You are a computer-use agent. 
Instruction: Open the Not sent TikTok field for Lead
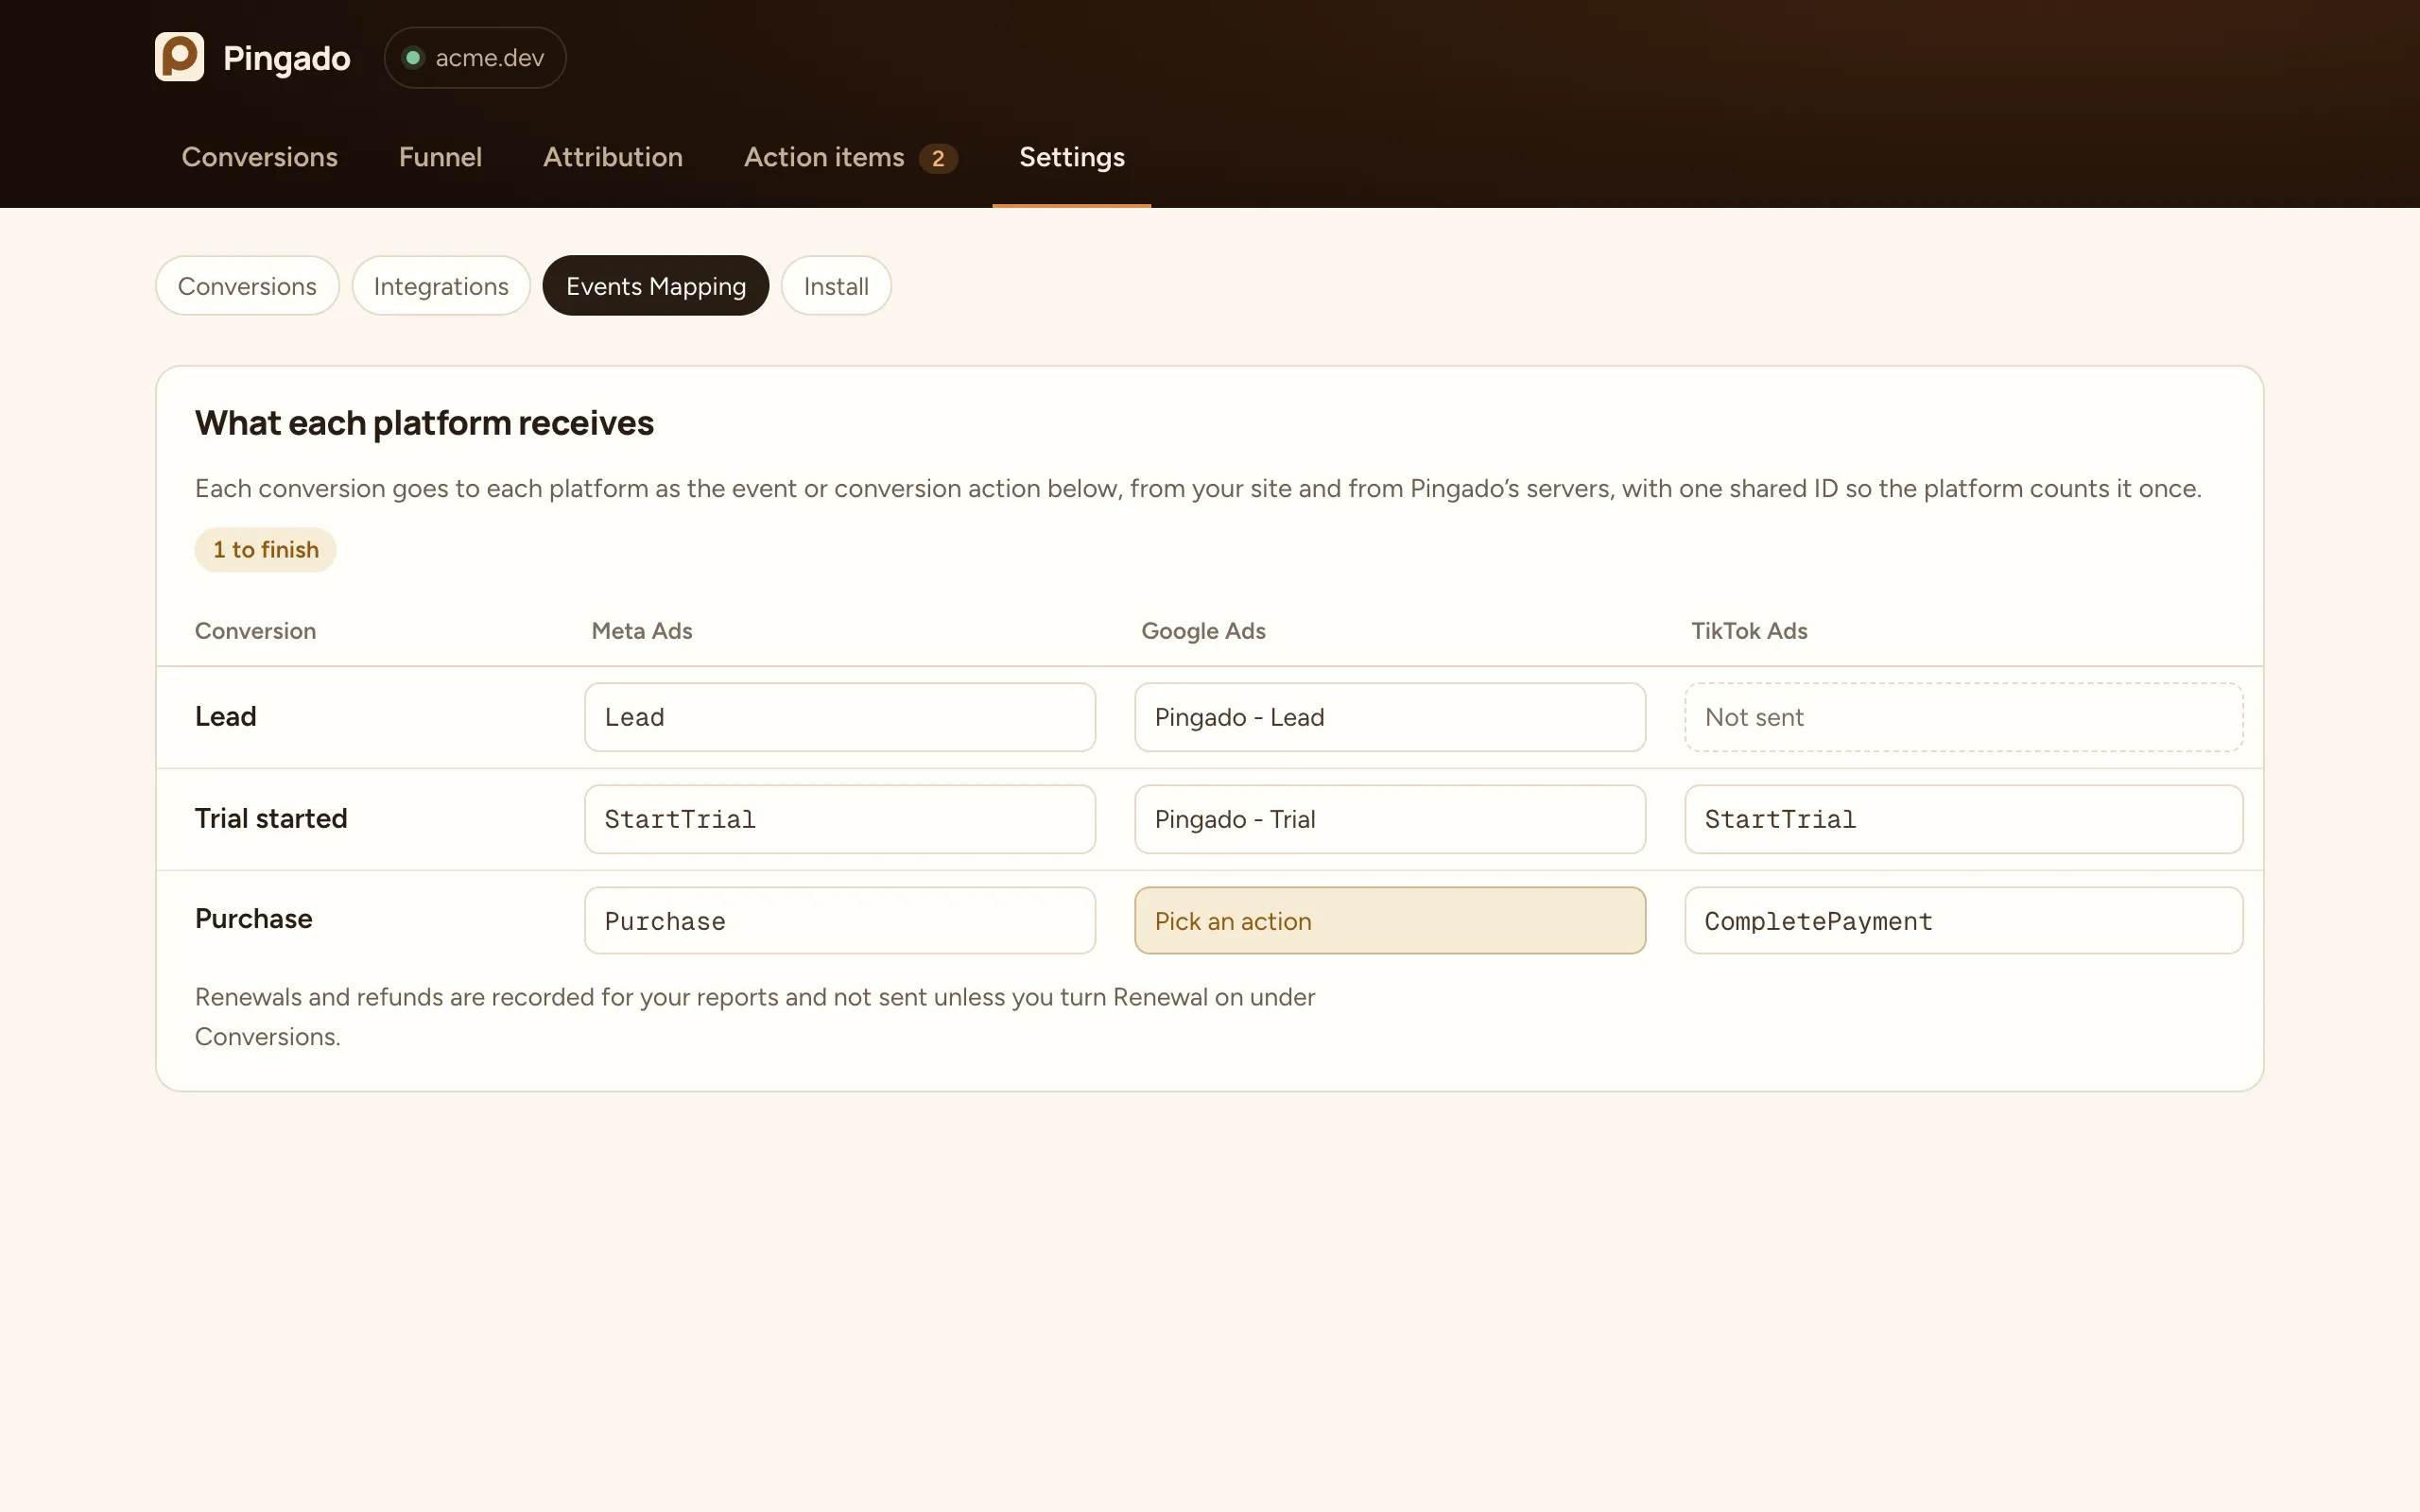pyautogui.click(x=1964, y=717)
